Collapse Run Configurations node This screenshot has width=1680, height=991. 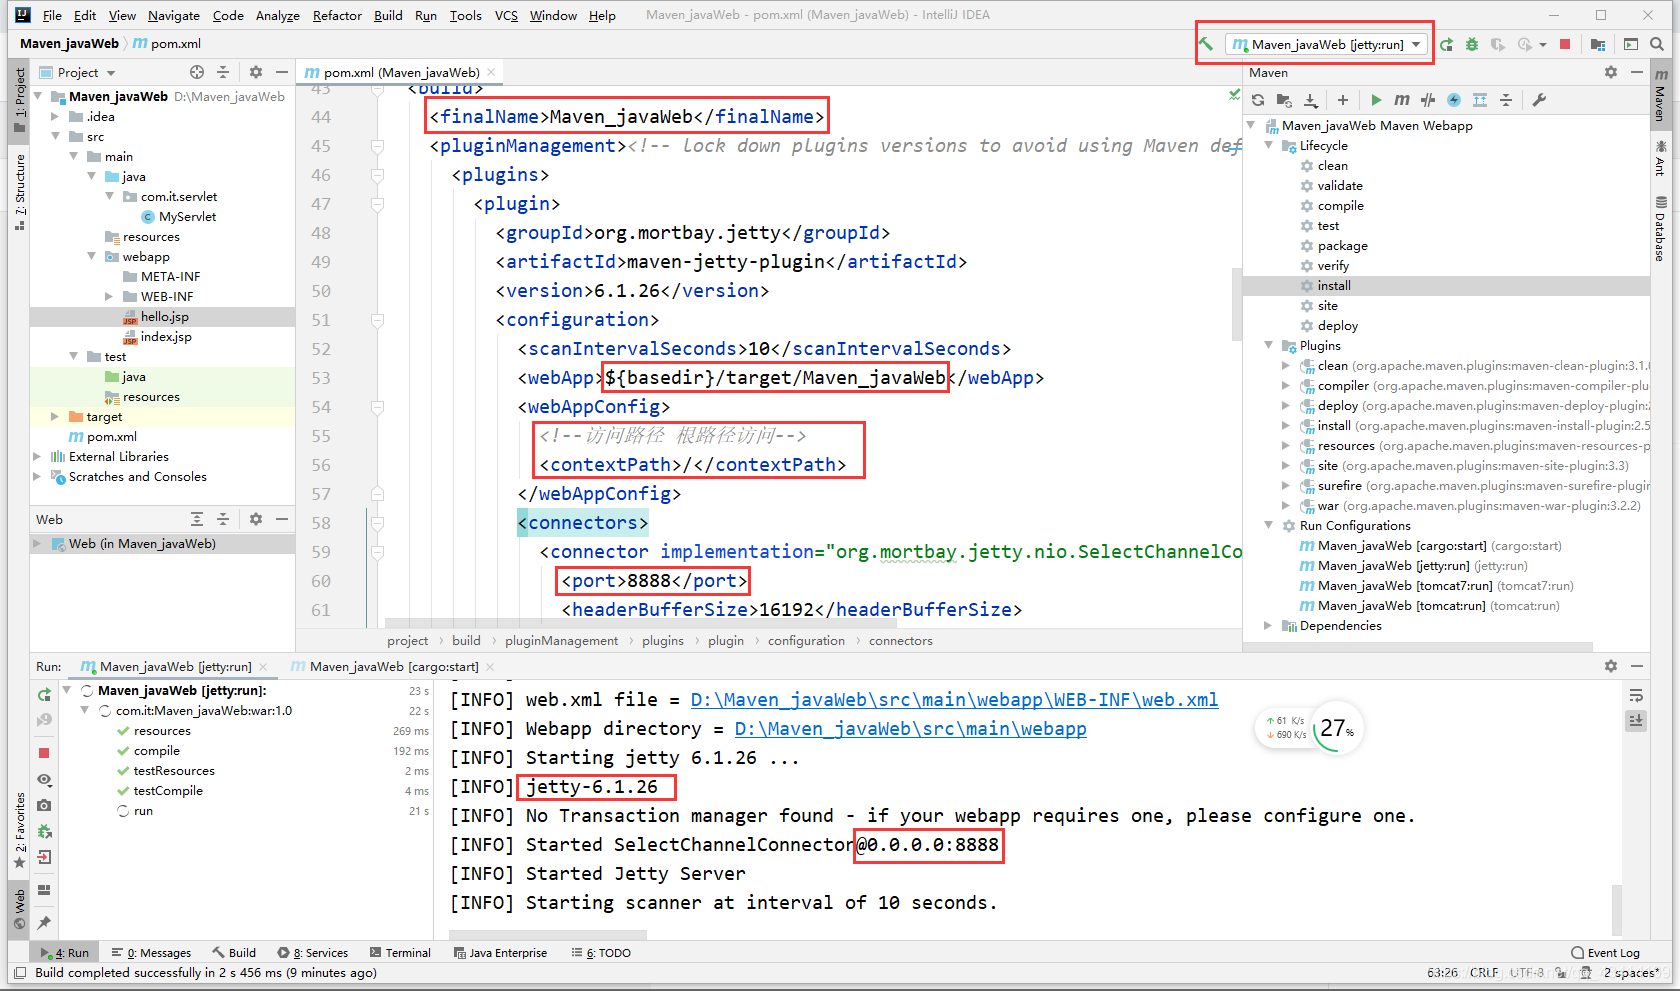1269,525
